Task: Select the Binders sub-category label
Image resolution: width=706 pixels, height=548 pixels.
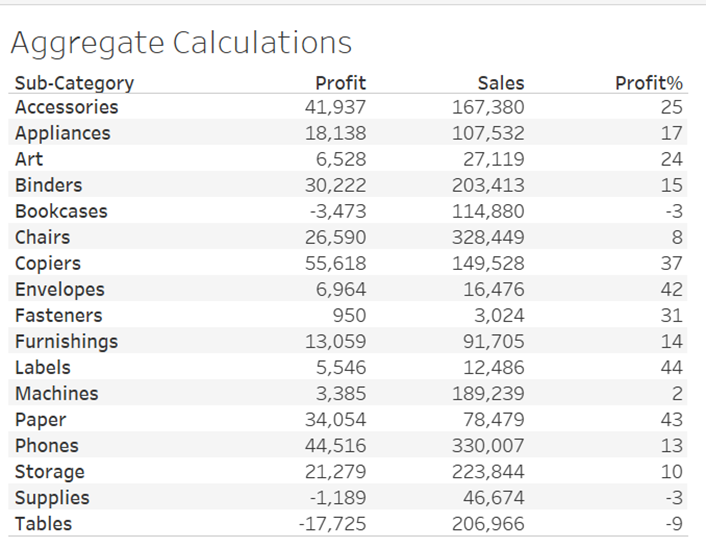Action: click(49, 185)
